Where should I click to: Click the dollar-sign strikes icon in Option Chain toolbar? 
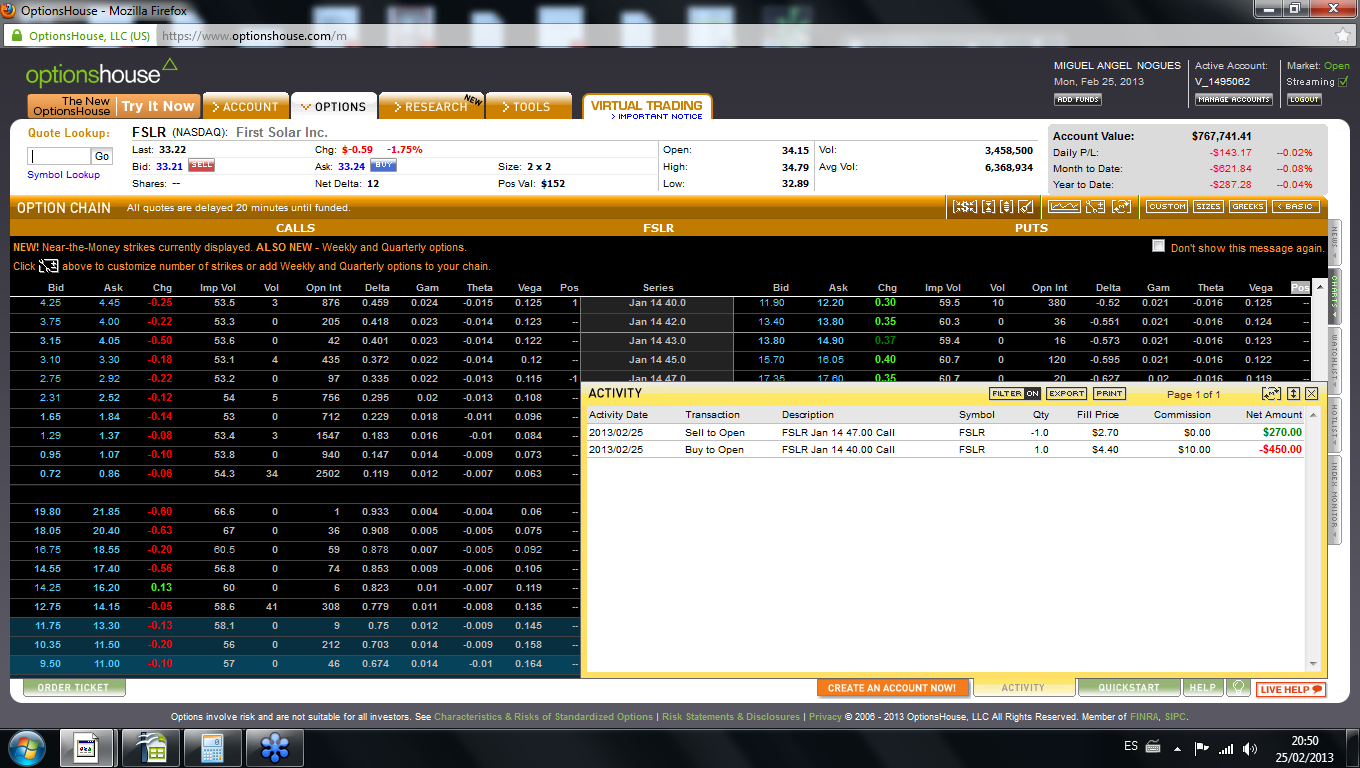click(965, 207)
